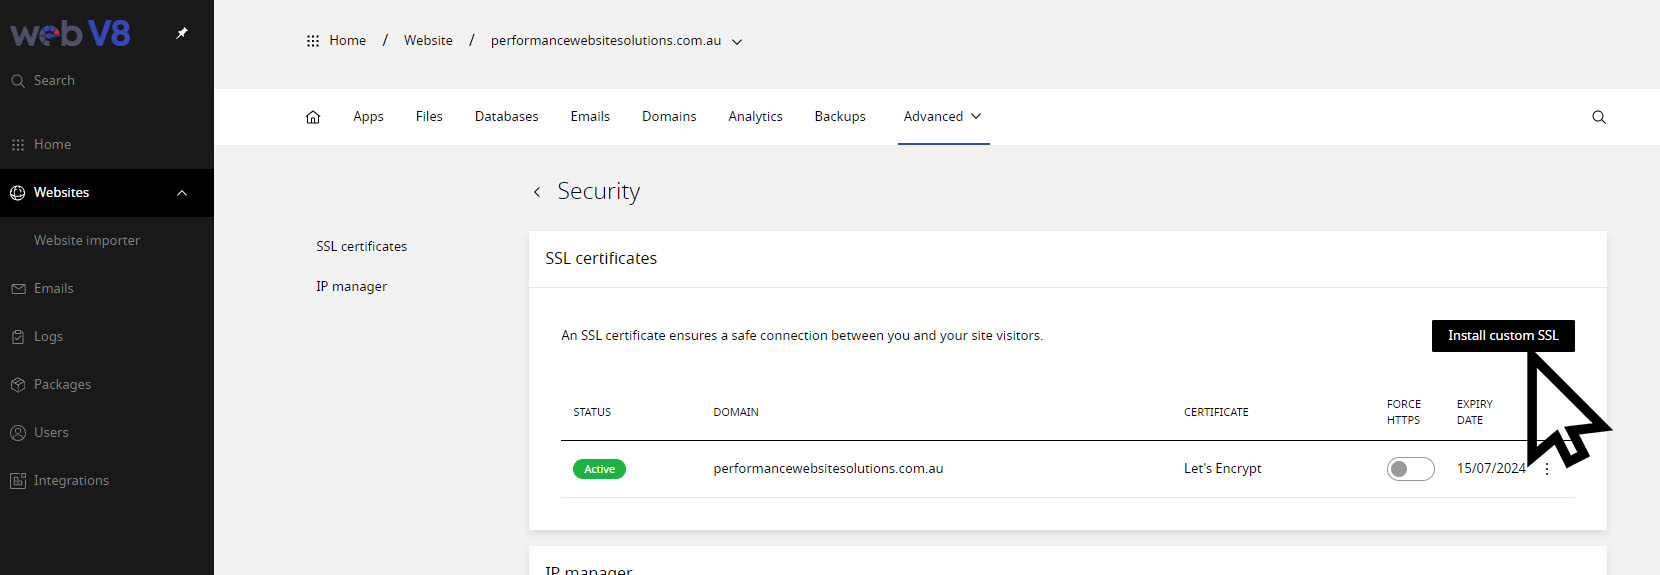Click the Logs clipboard icon
Image resolution: width=1660 pixels, height=575 pixels.
(x=18, y=337)
